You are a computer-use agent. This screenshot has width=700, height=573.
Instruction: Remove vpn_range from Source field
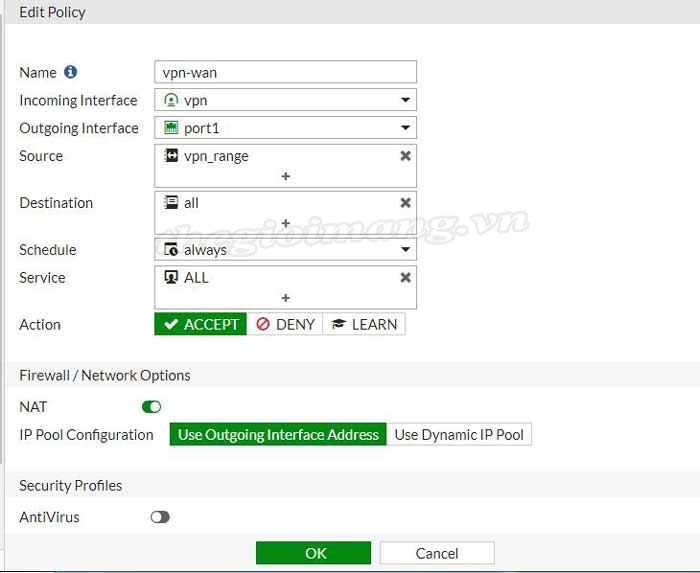click(405, 156)
